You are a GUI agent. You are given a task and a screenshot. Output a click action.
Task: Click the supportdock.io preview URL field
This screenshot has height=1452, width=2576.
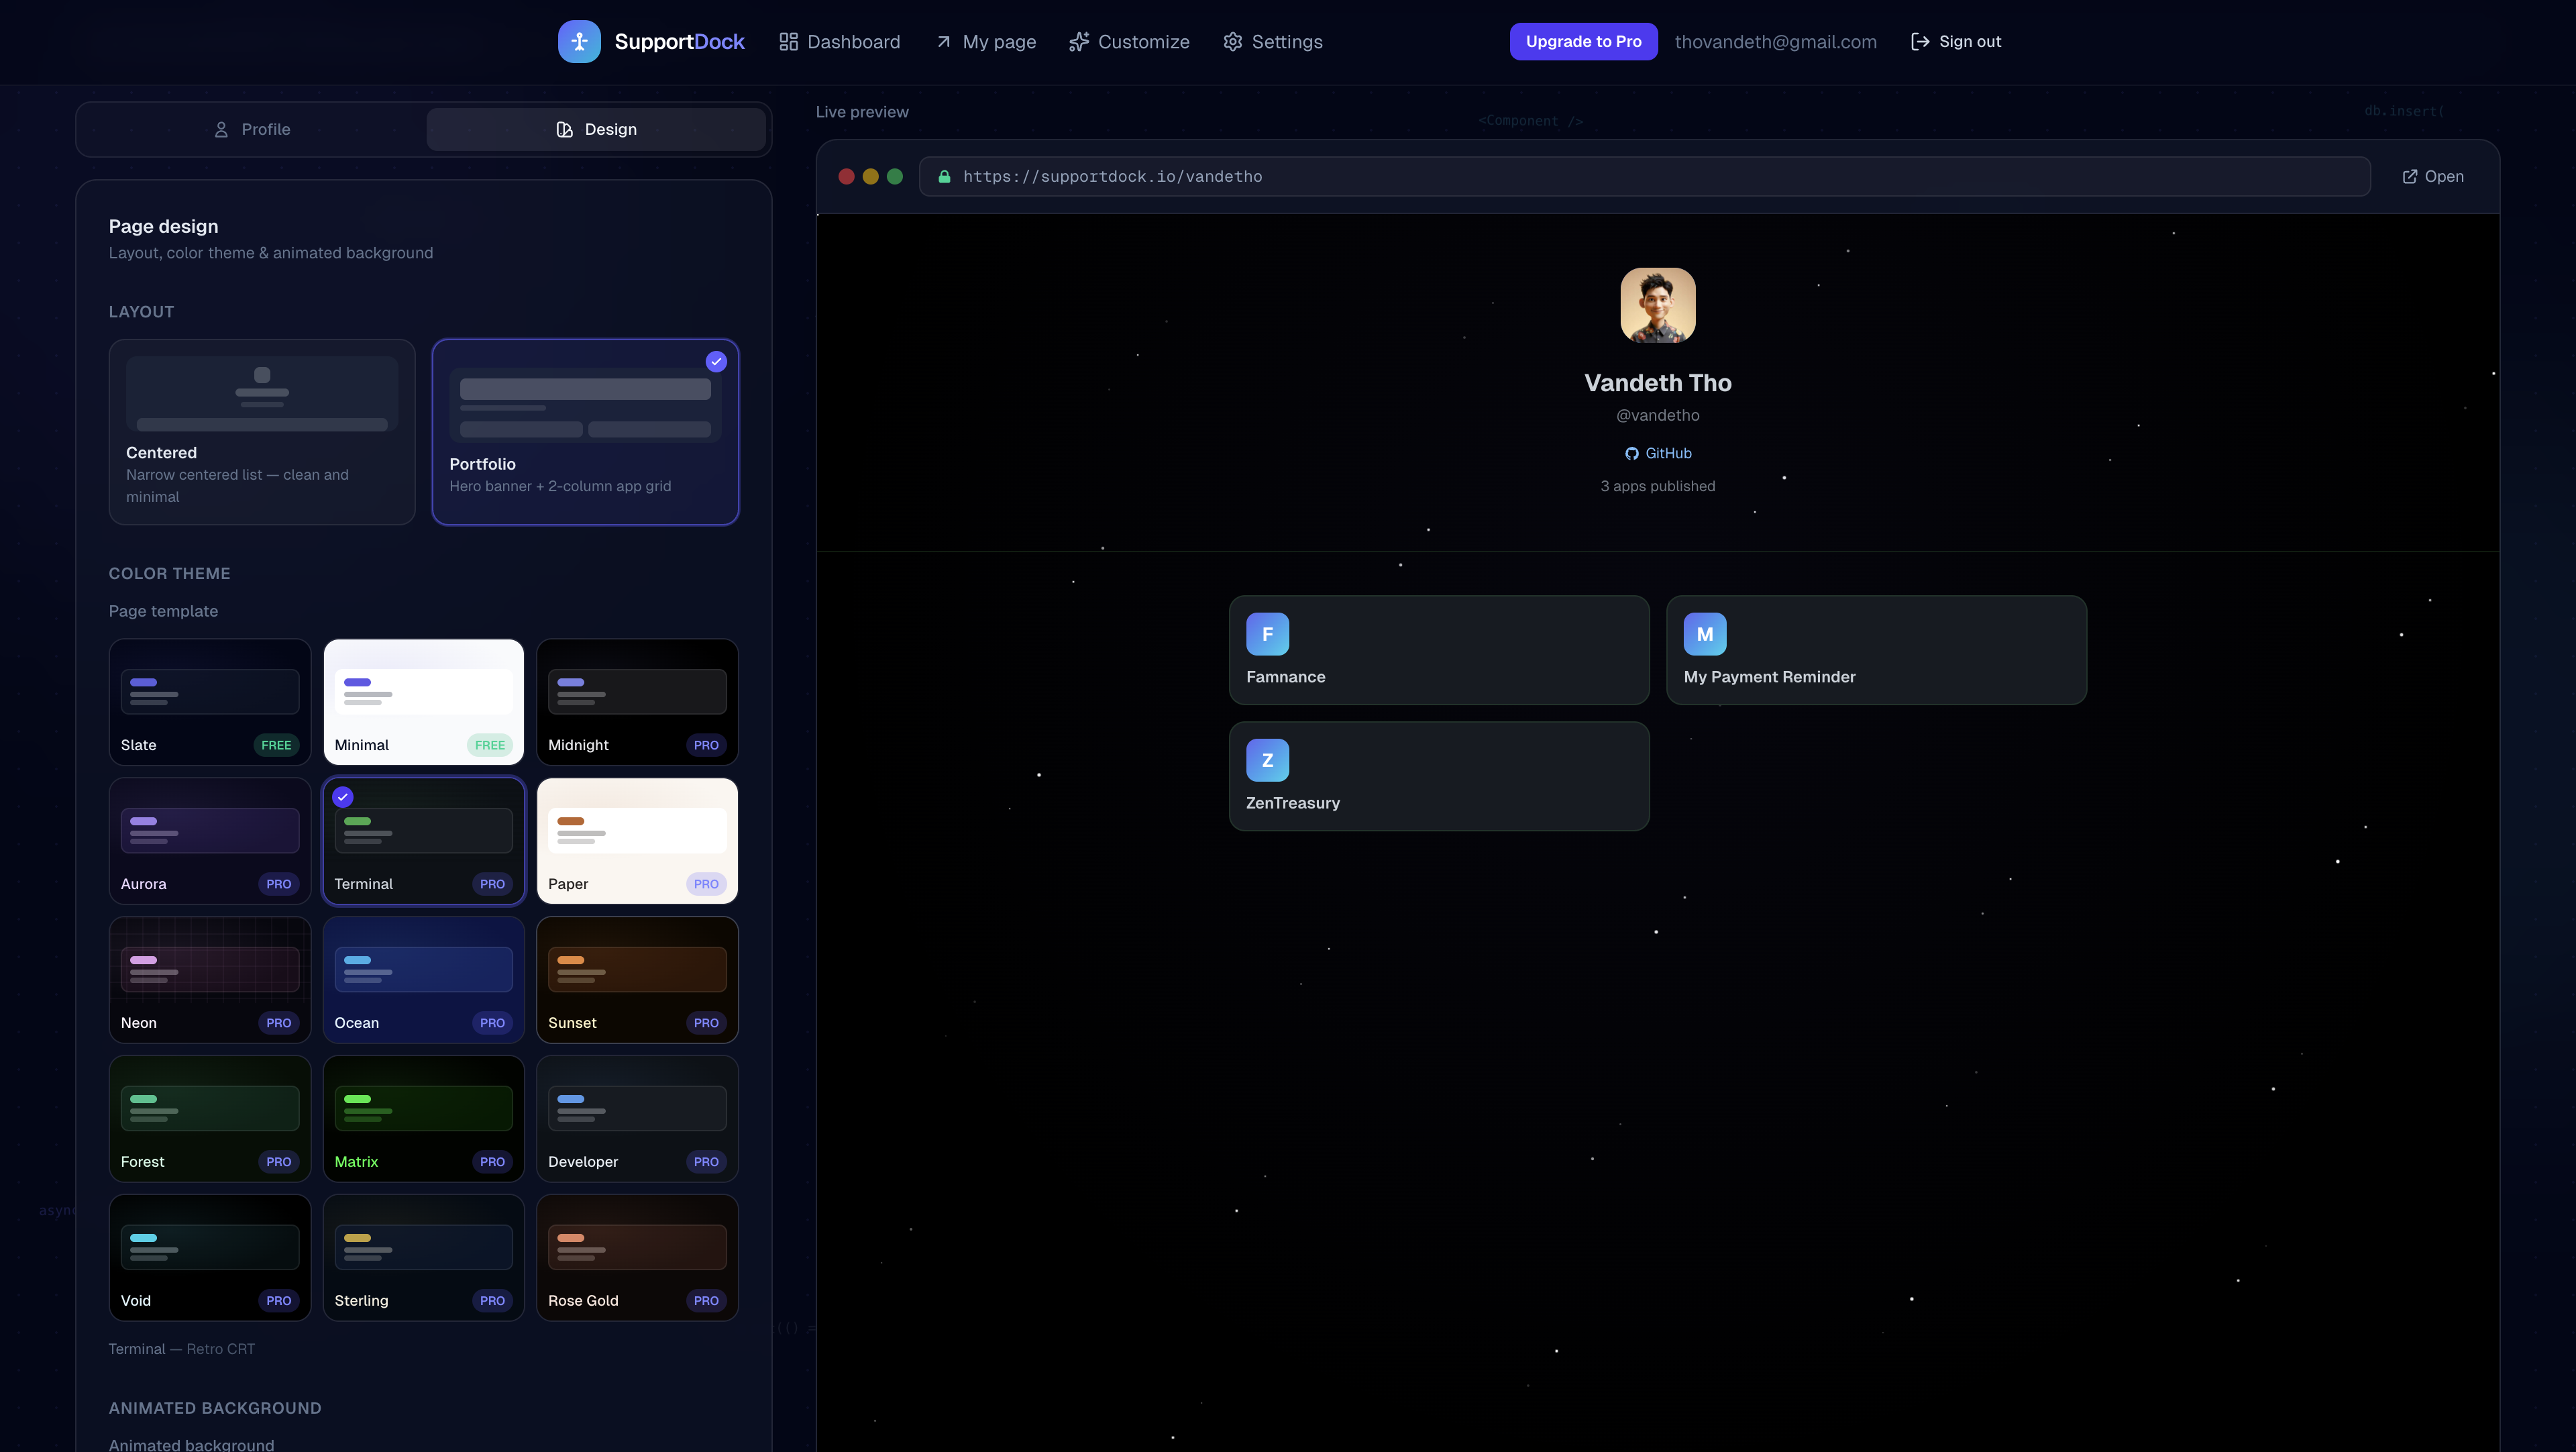coord(1644,177)
